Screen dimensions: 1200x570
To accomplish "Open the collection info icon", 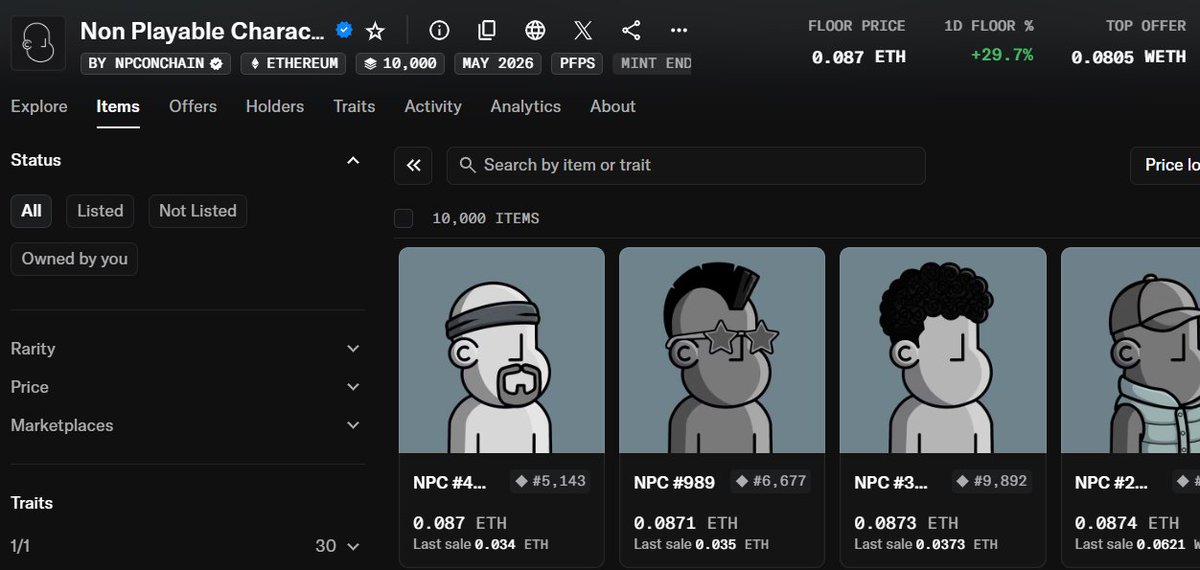I will [439, 30].
